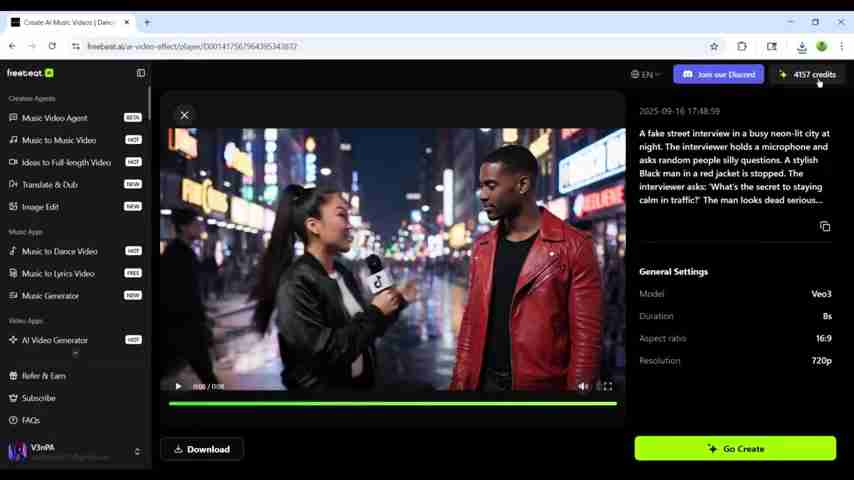Click the prompt description text
The width and height of the screenshot is (854, 480).
pos(735,167)
